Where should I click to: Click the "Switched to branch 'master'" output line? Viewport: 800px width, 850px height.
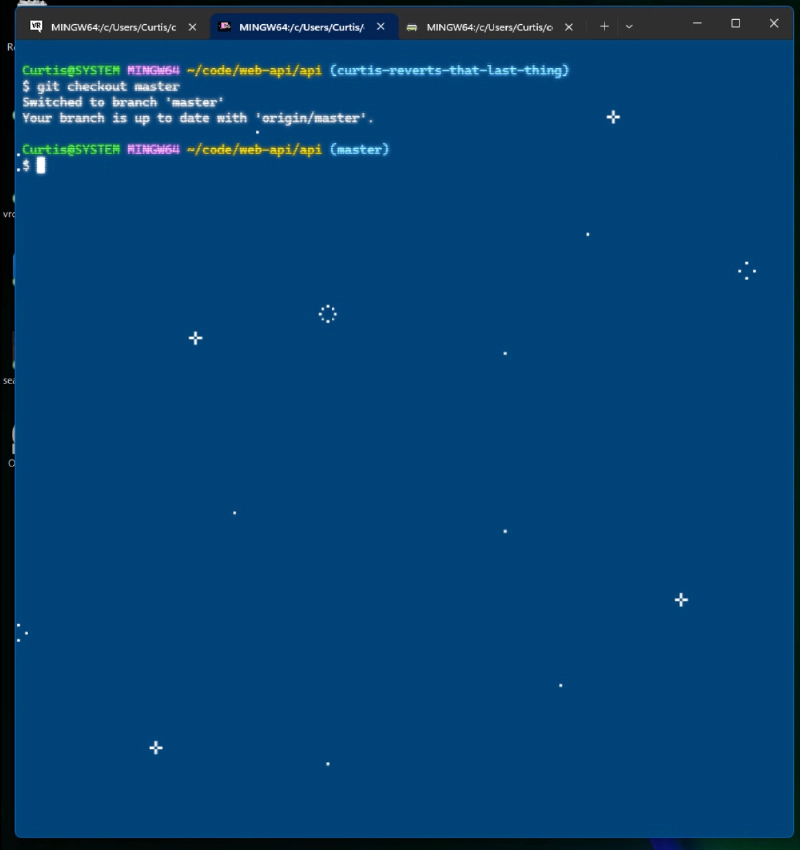tap(122, 102)
